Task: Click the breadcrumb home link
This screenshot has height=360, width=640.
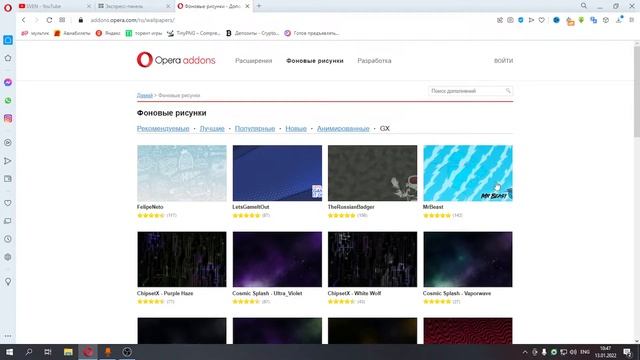Action: point(144,95)
